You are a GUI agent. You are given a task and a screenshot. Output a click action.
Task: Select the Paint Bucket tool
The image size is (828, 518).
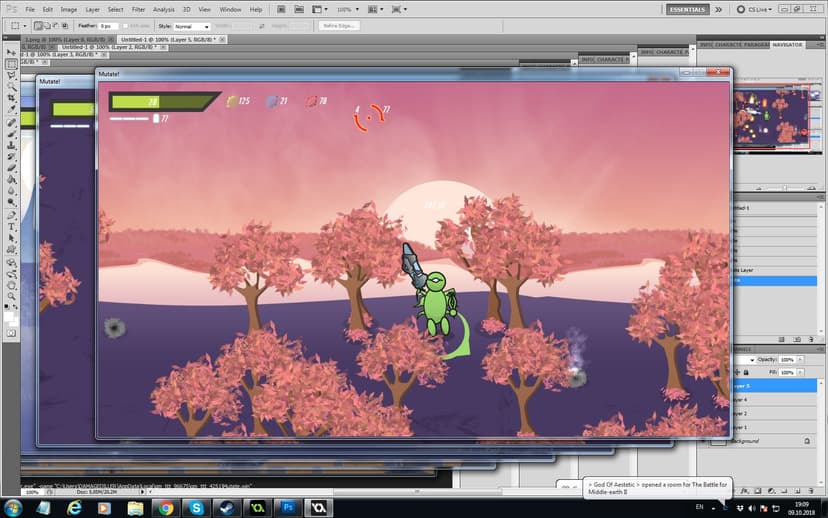[11, 180]
